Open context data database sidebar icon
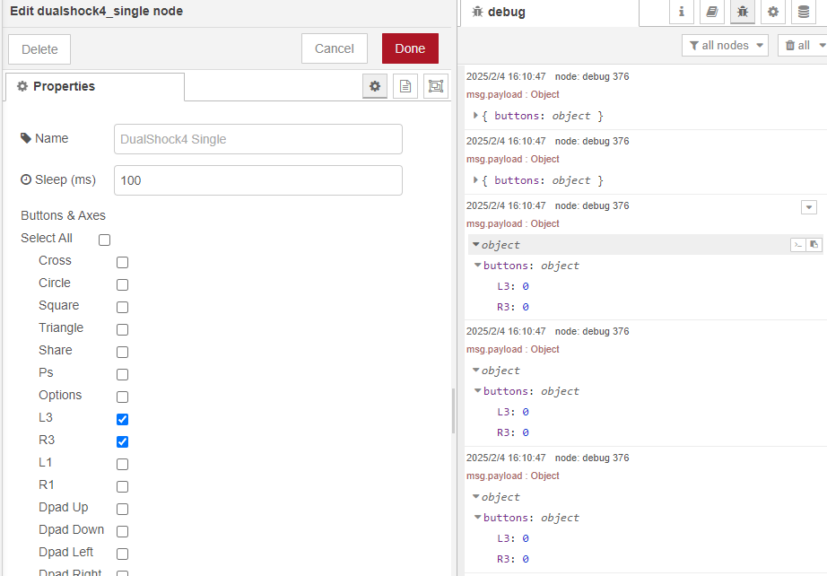The height and width of the screenshot is (576, 827). 804,12
